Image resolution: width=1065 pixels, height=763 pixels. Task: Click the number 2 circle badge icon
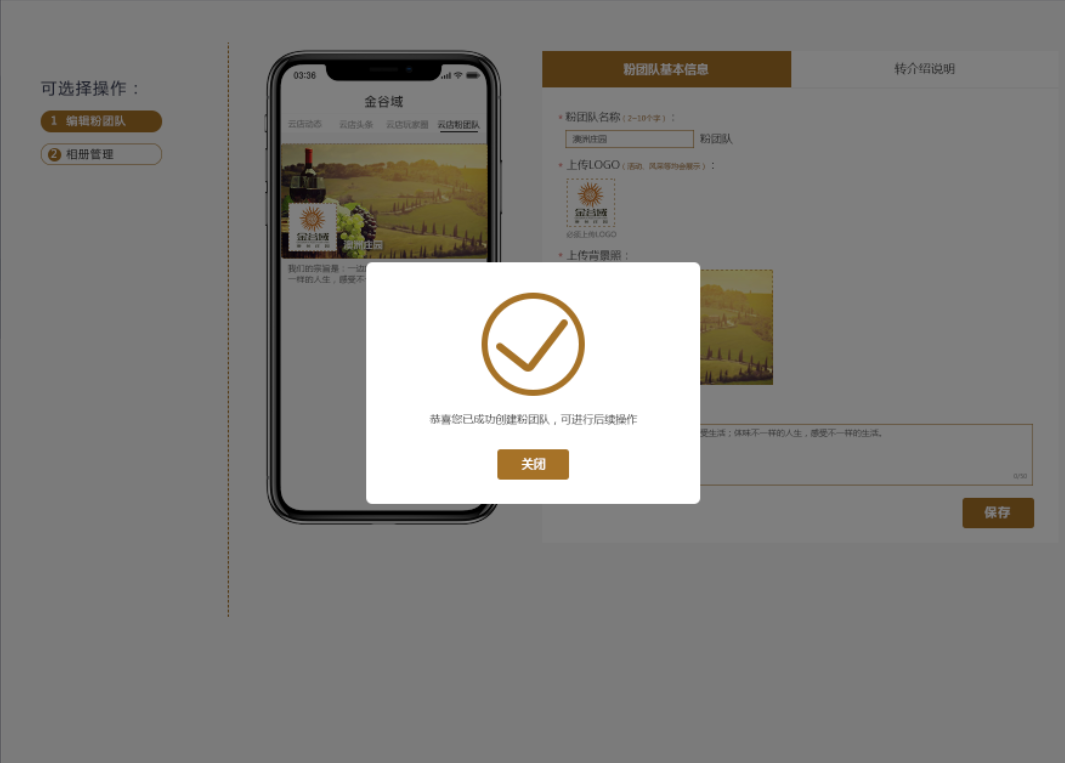click(54, 154)
